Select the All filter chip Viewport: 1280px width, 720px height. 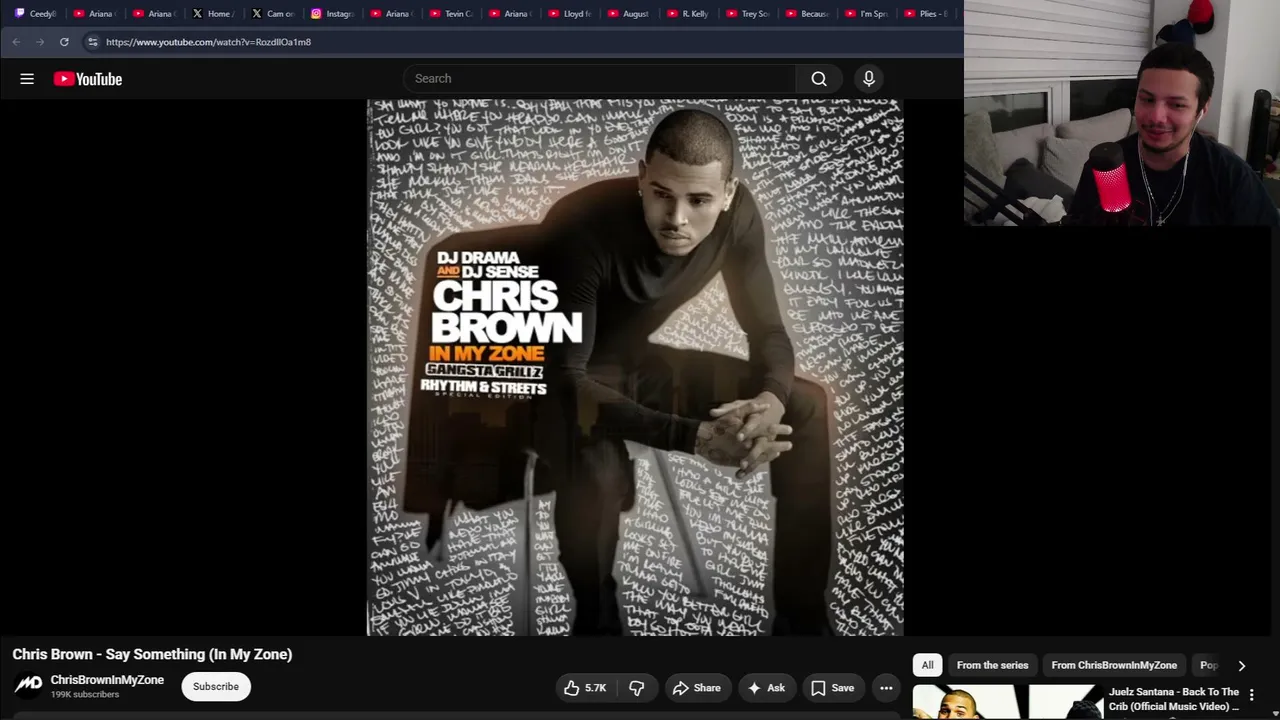click(x=927, y=665)
